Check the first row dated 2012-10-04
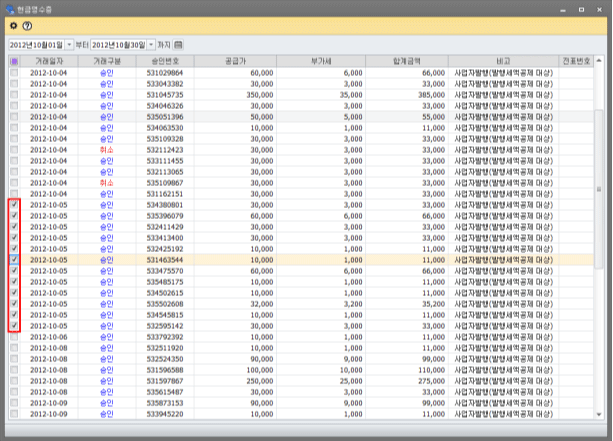 pos(14,73)
